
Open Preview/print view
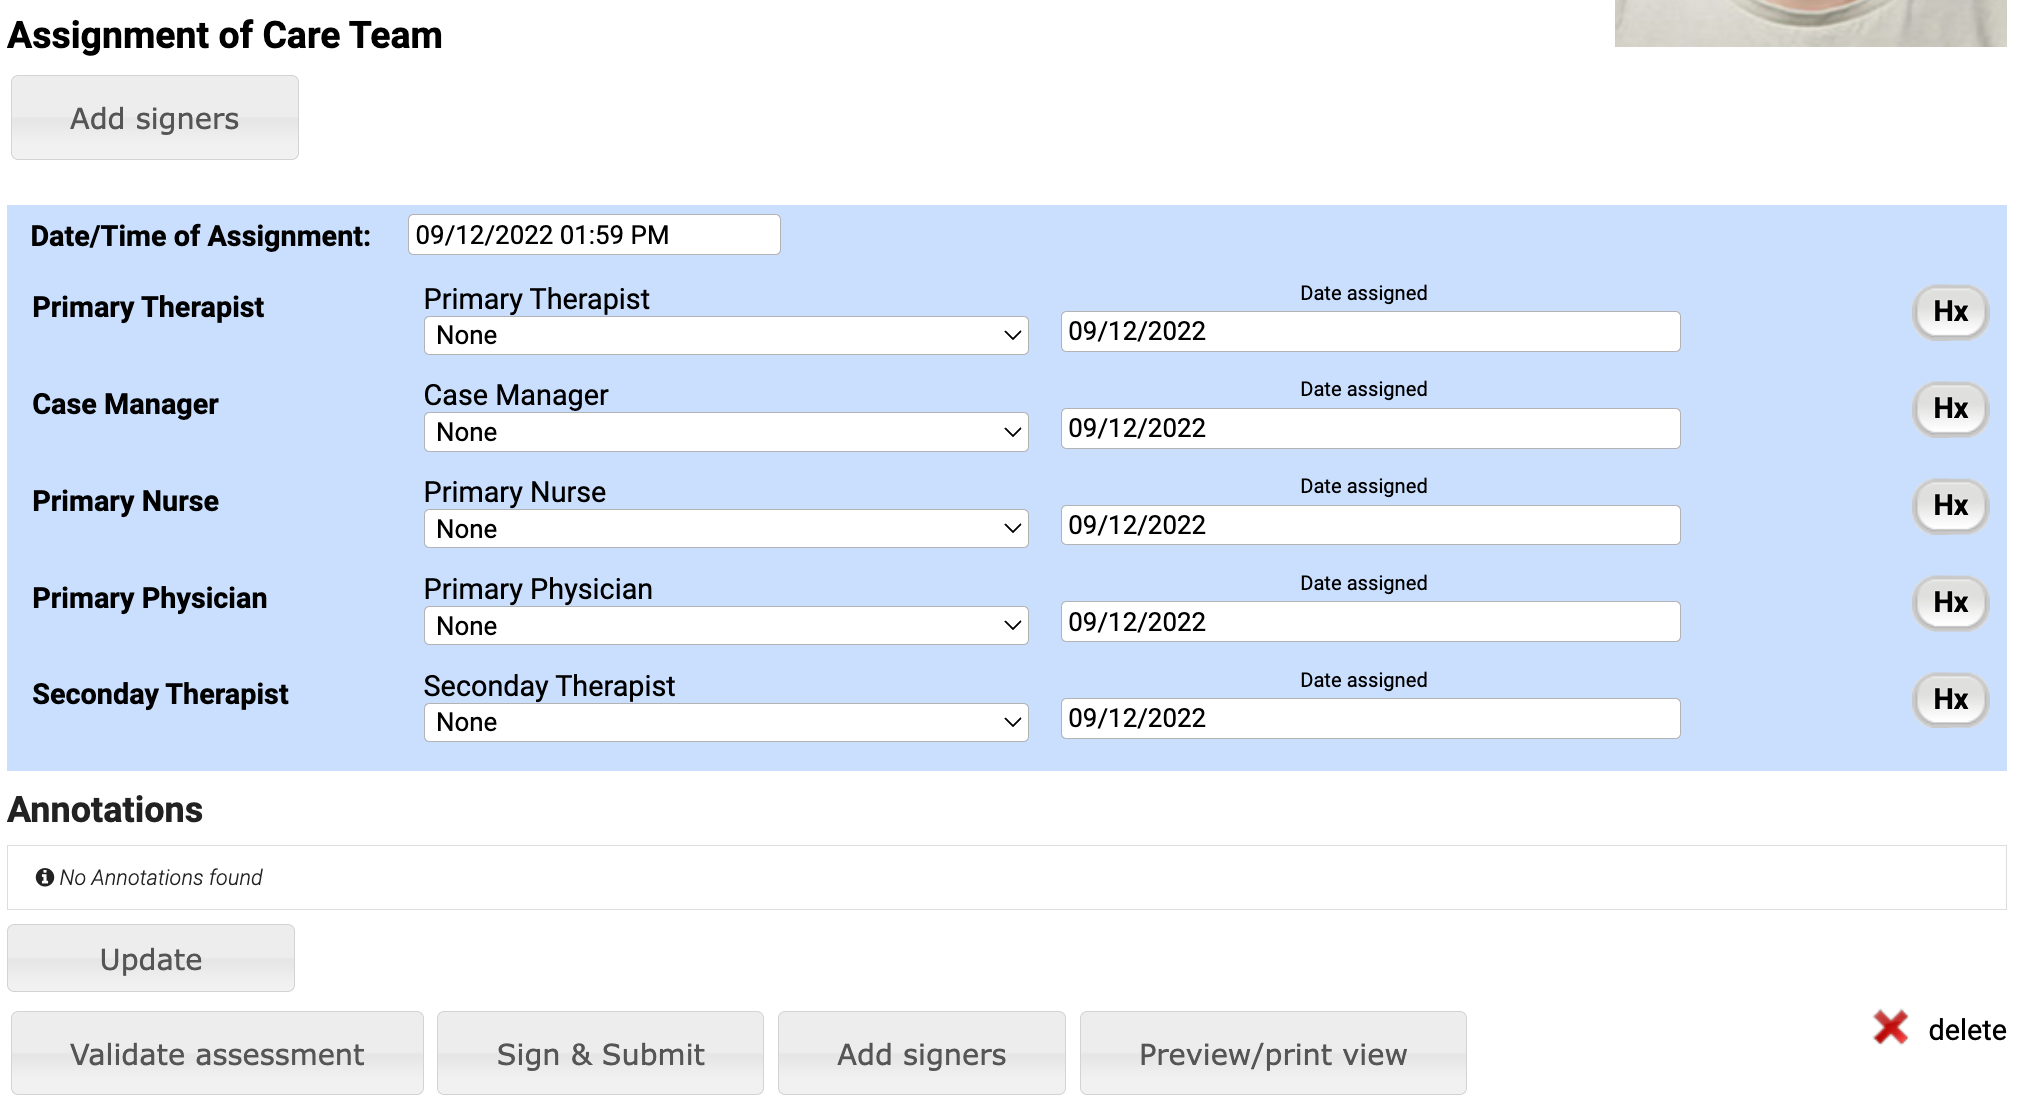(x=1272, y=1054)
